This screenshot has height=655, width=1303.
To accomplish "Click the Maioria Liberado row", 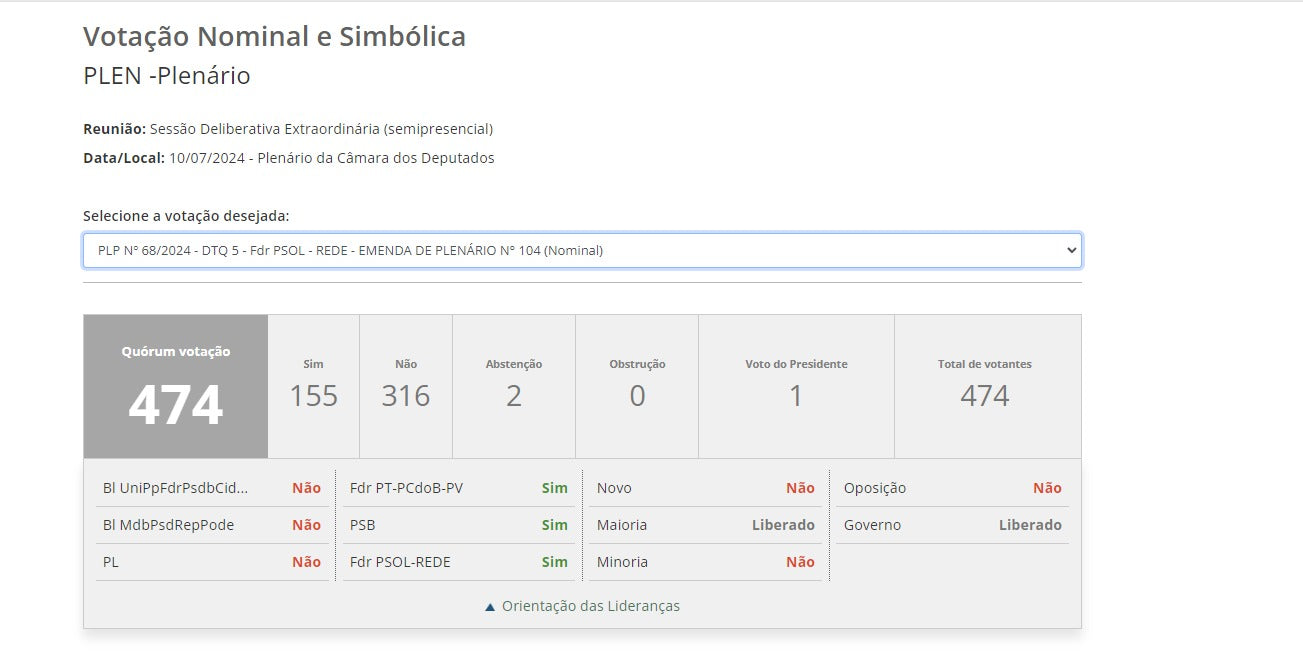I will coord(705,525).
